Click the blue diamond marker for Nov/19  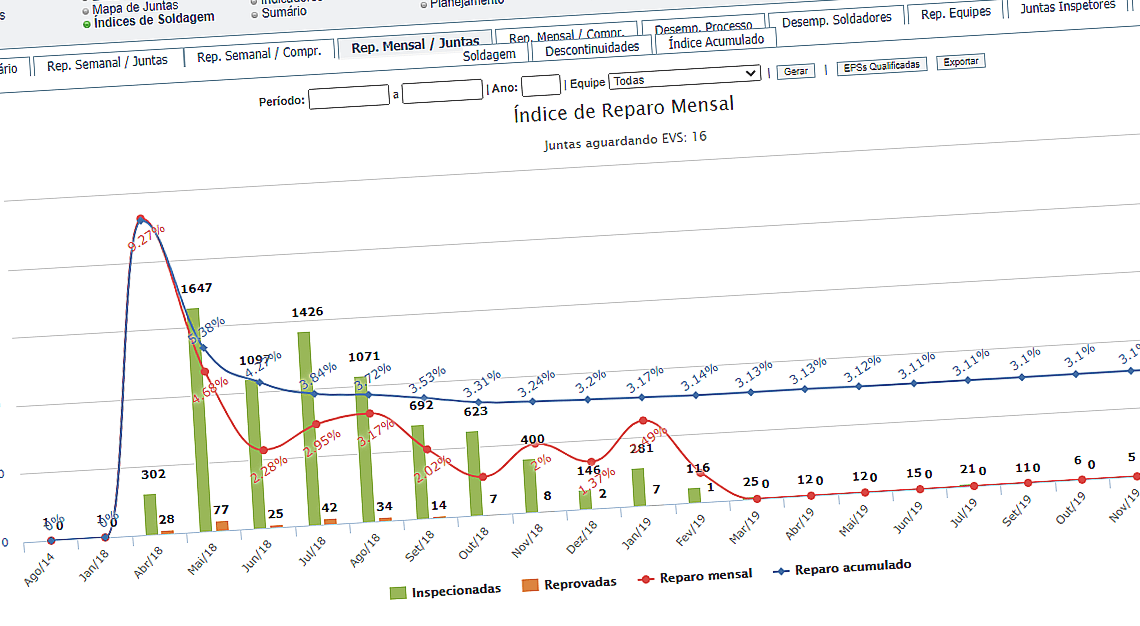(x=1130, y=370)
